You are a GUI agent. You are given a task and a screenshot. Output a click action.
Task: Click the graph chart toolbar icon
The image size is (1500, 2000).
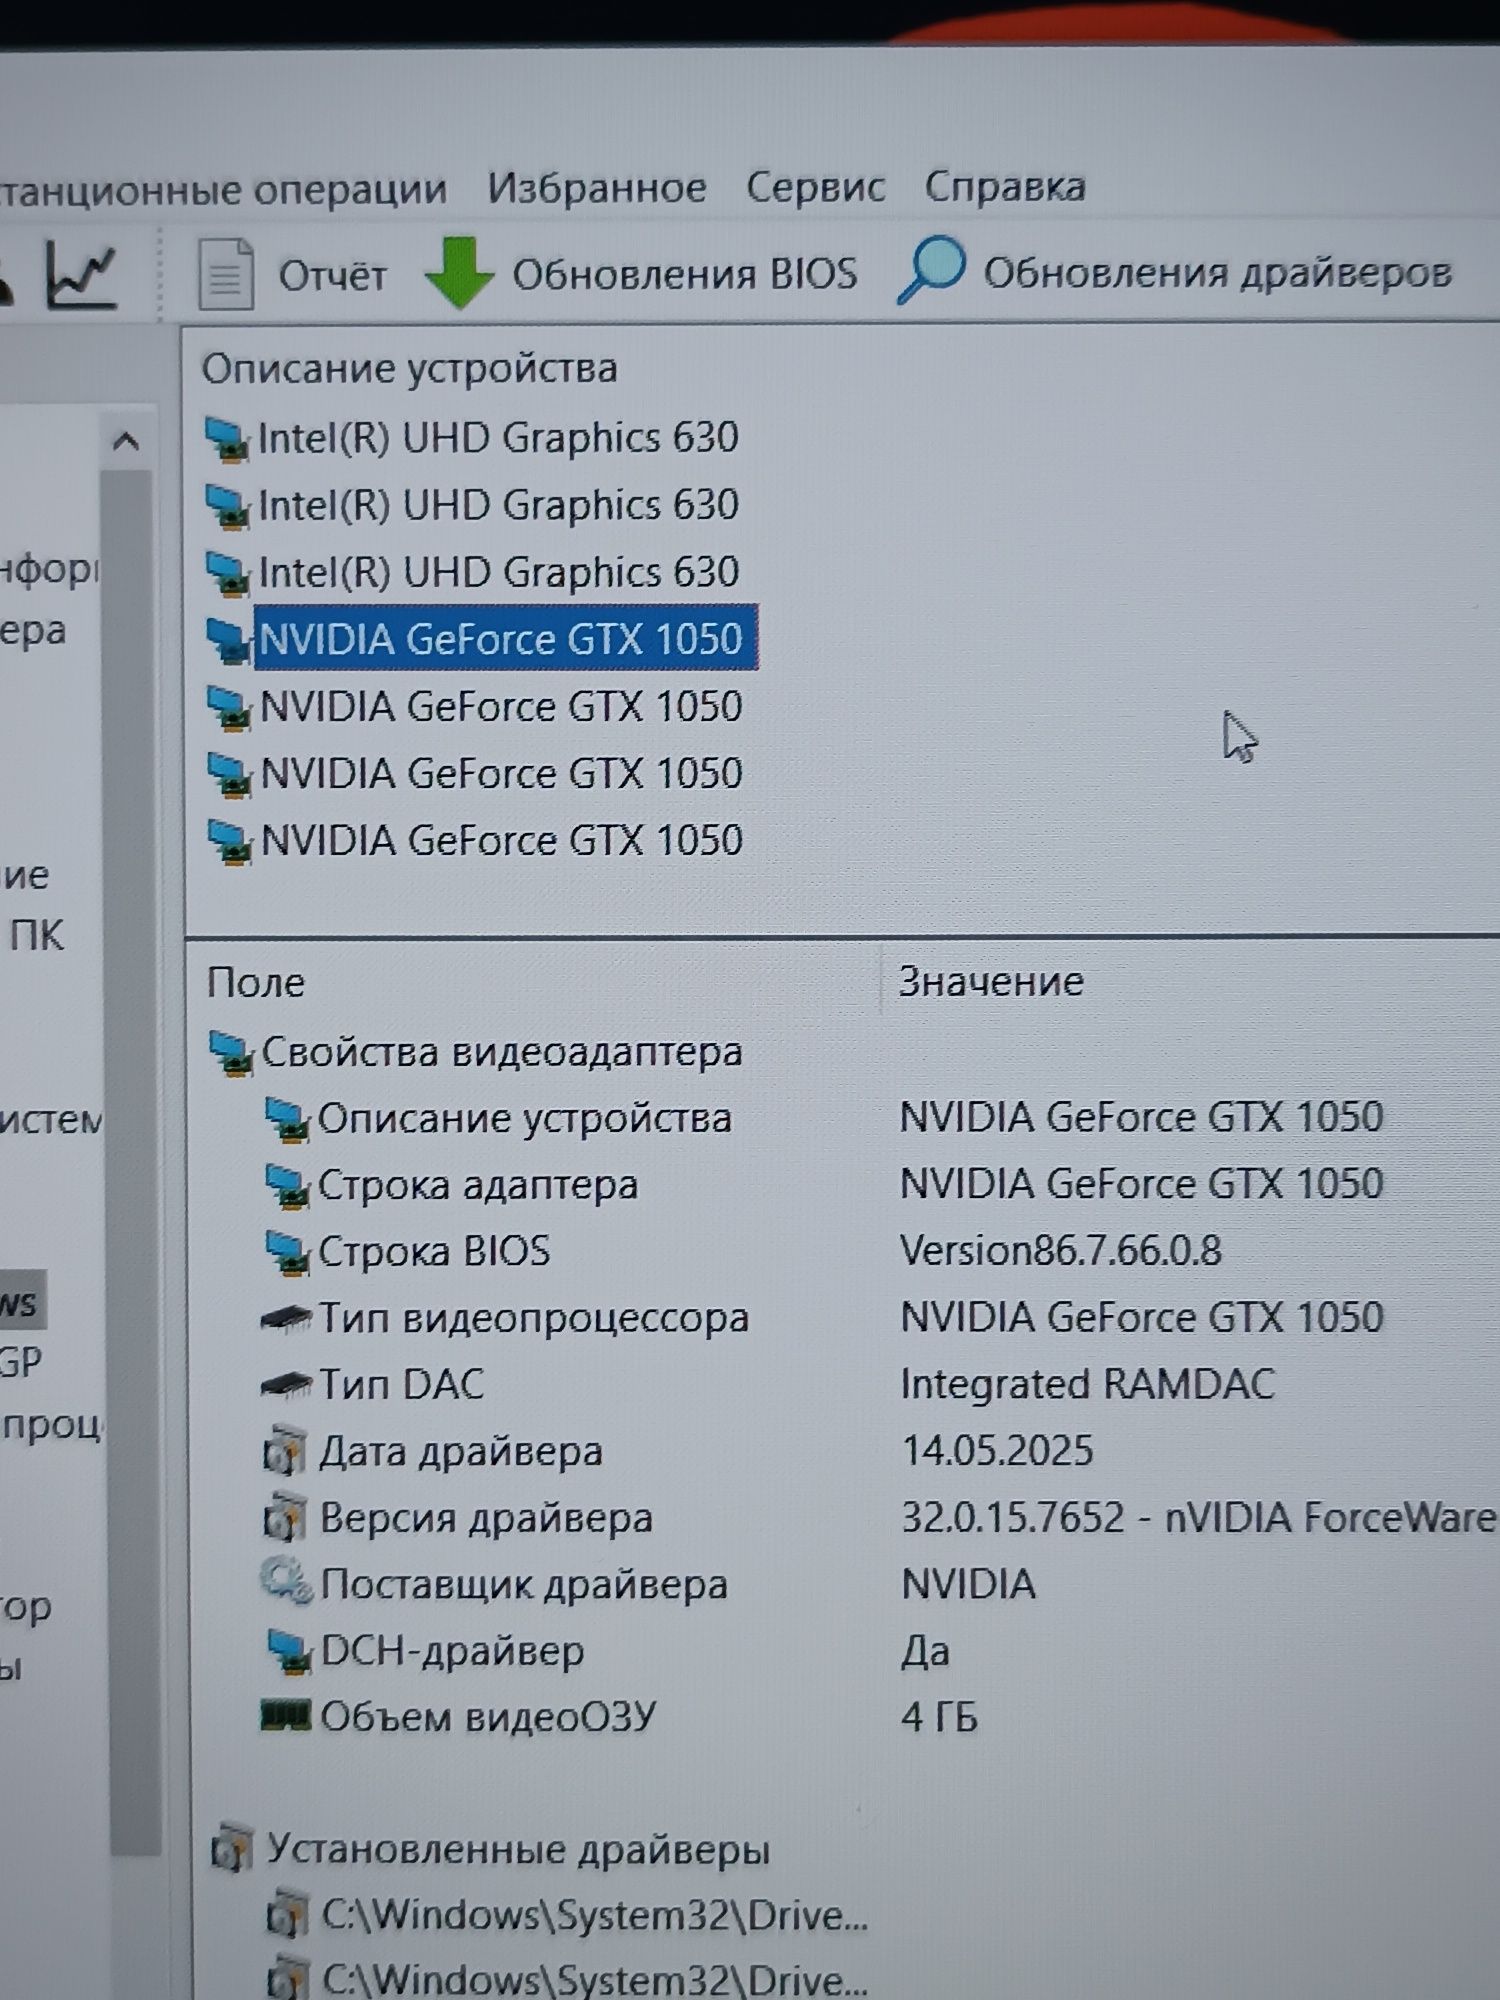pyautogui.click(x=82, y=274)
